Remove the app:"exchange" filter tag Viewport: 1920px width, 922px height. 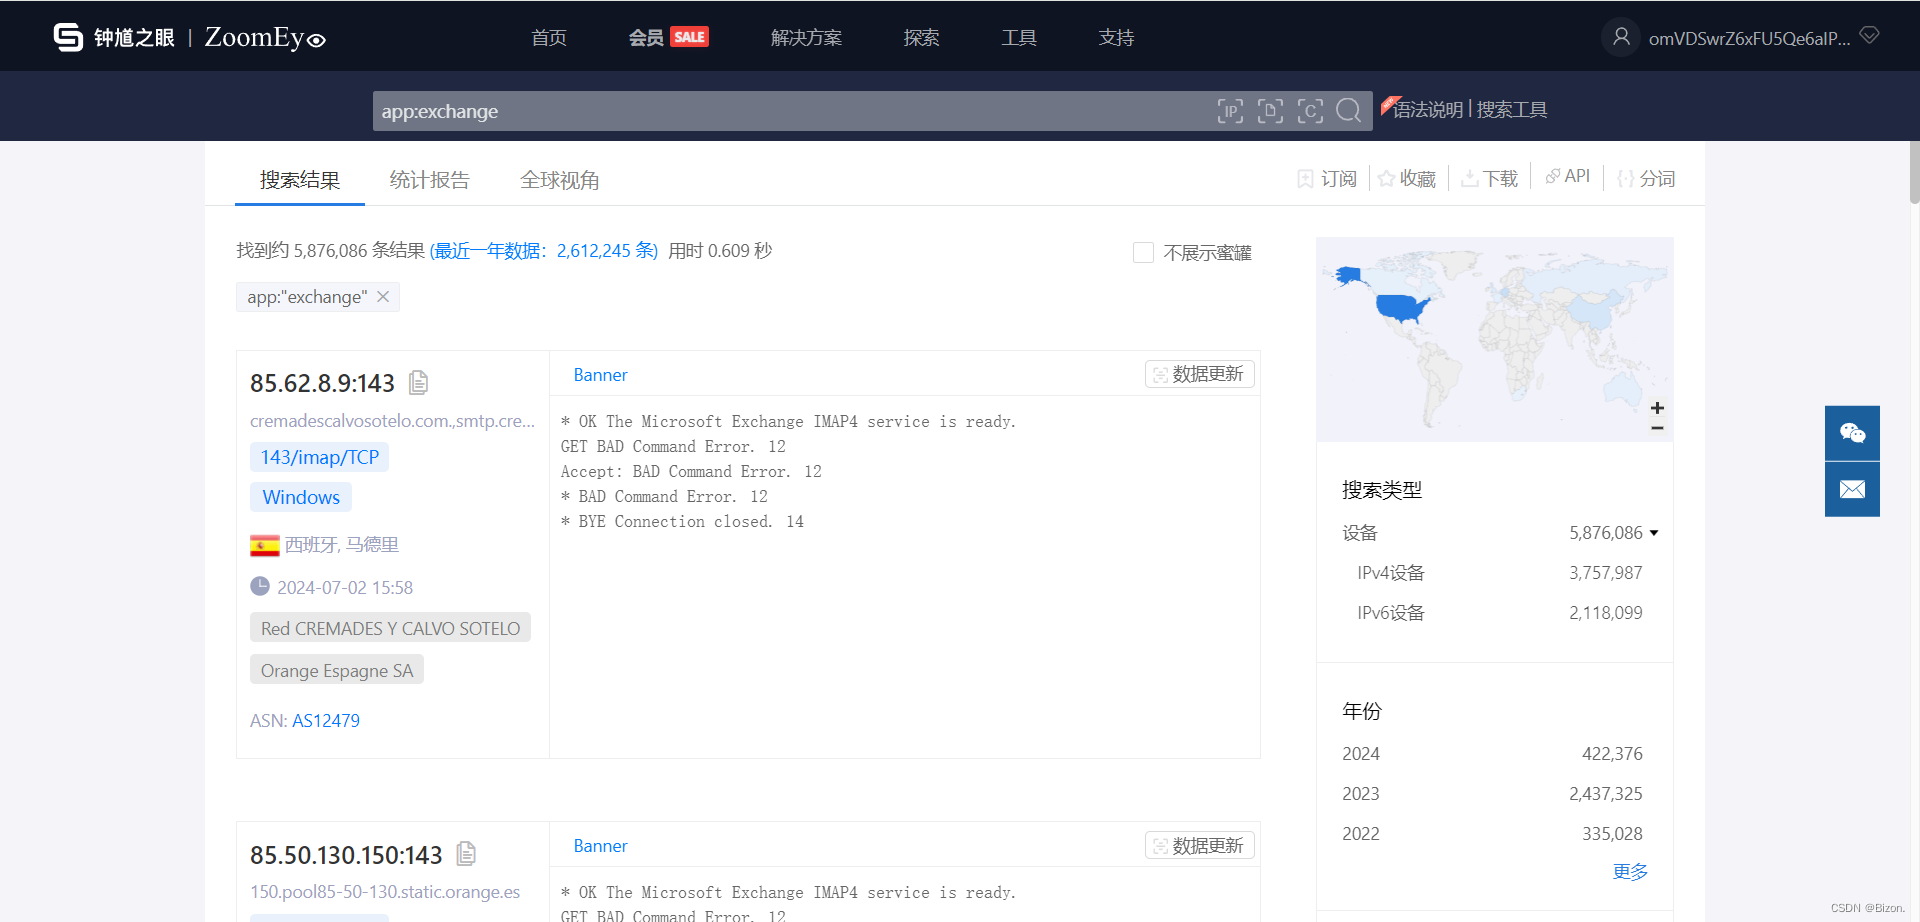pos(383,297)
